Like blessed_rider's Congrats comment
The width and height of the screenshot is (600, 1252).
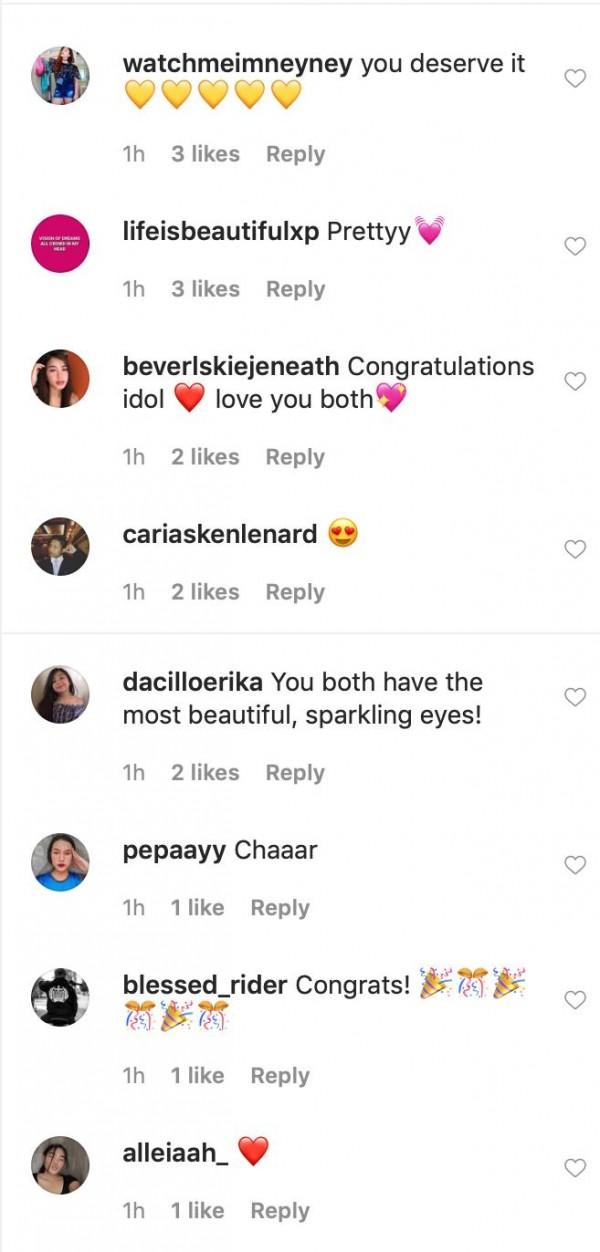(575, 1000)
